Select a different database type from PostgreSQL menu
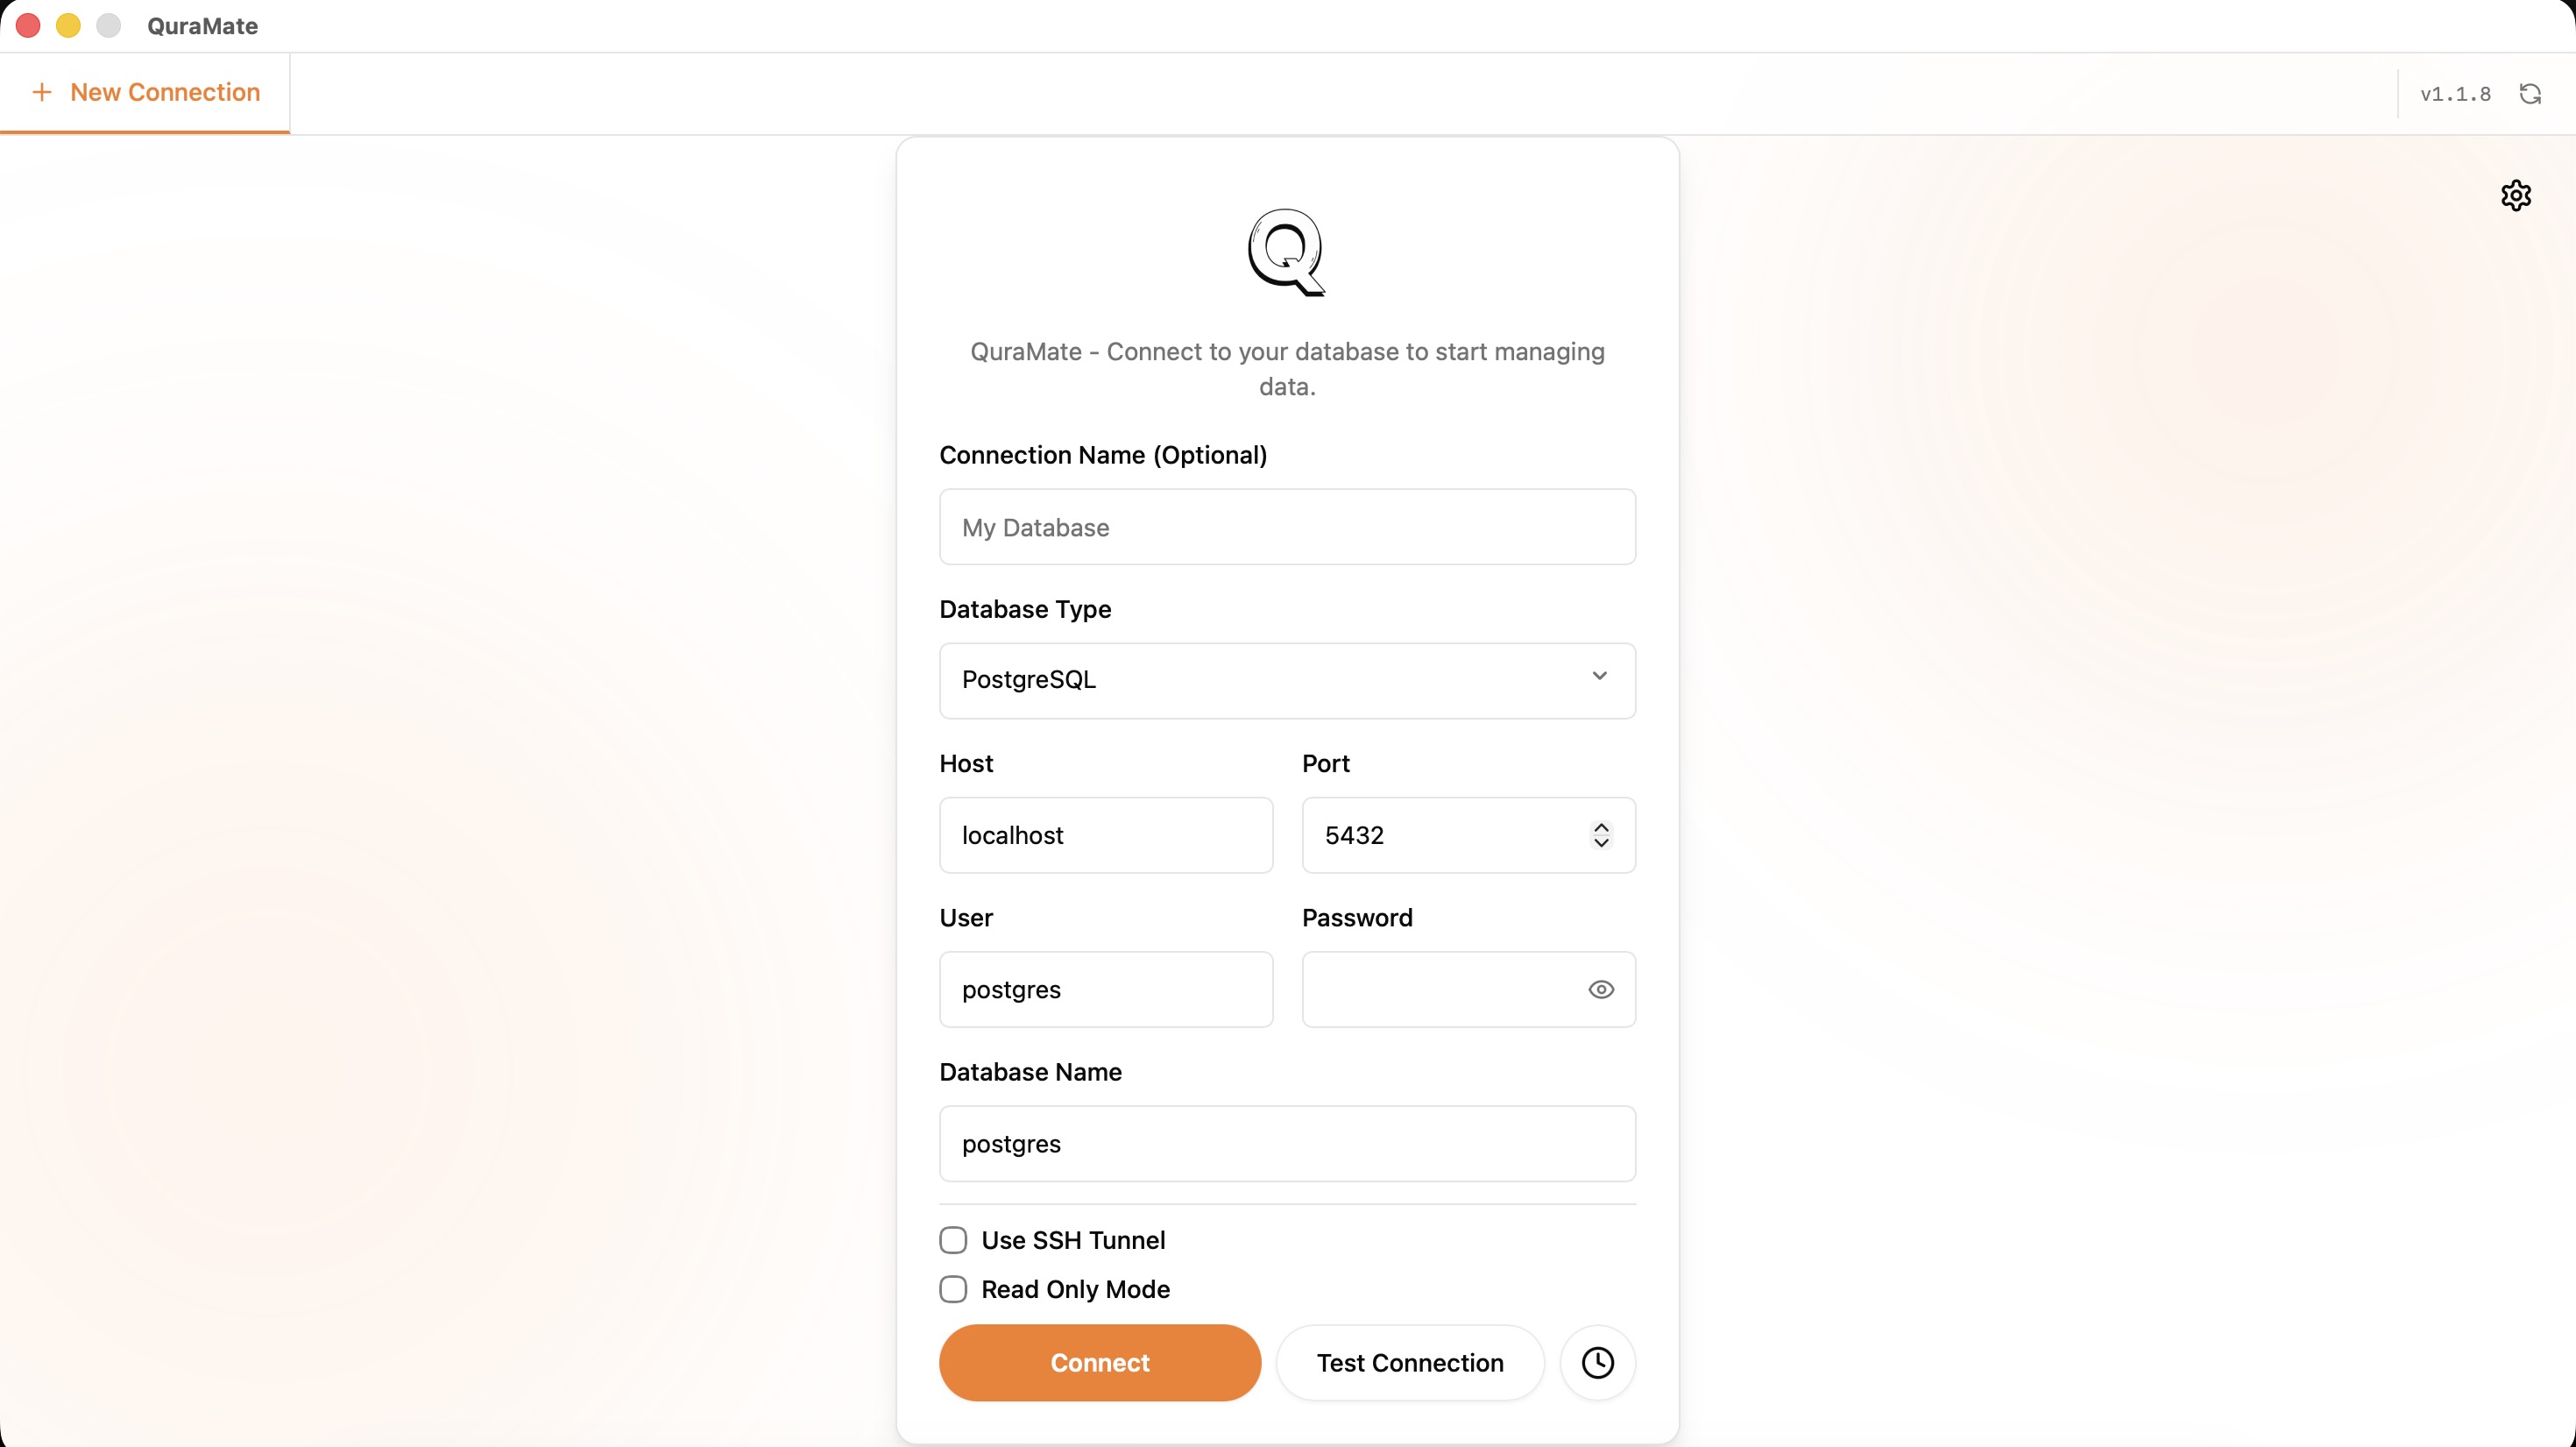 pos(1286,680)
